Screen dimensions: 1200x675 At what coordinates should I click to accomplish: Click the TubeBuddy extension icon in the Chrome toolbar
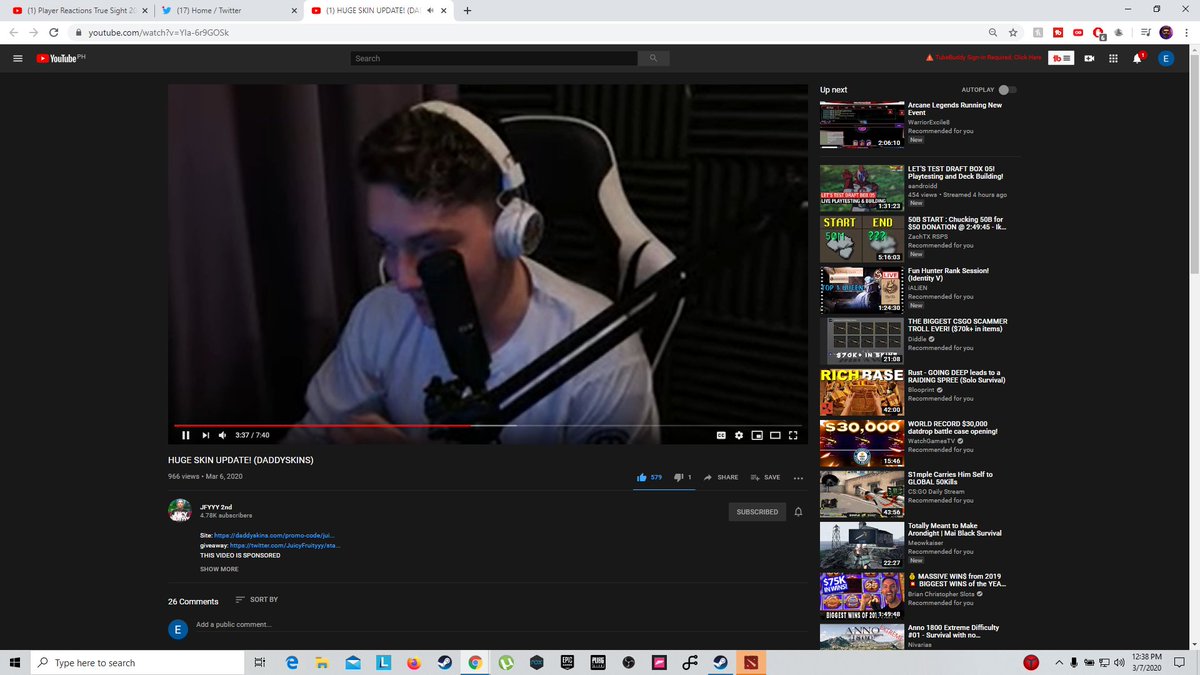coord(1059,32)
